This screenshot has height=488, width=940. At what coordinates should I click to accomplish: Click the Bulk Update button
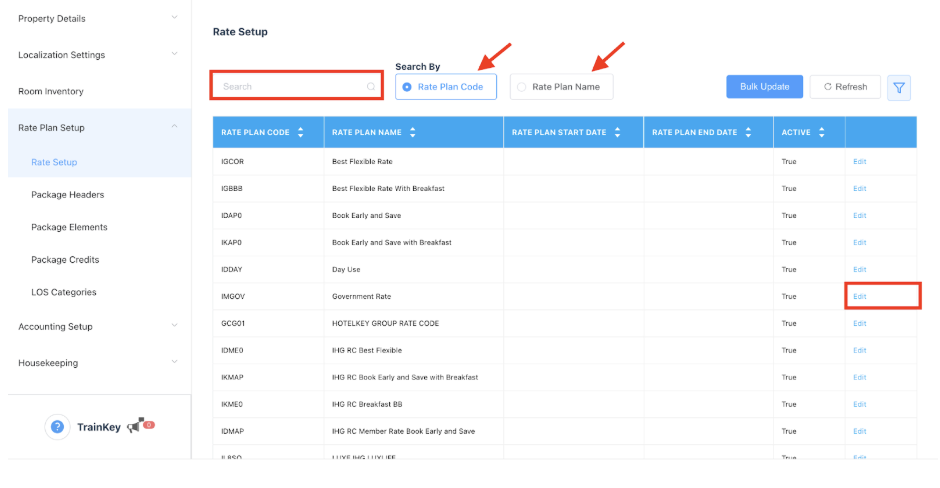click(764, 87)
